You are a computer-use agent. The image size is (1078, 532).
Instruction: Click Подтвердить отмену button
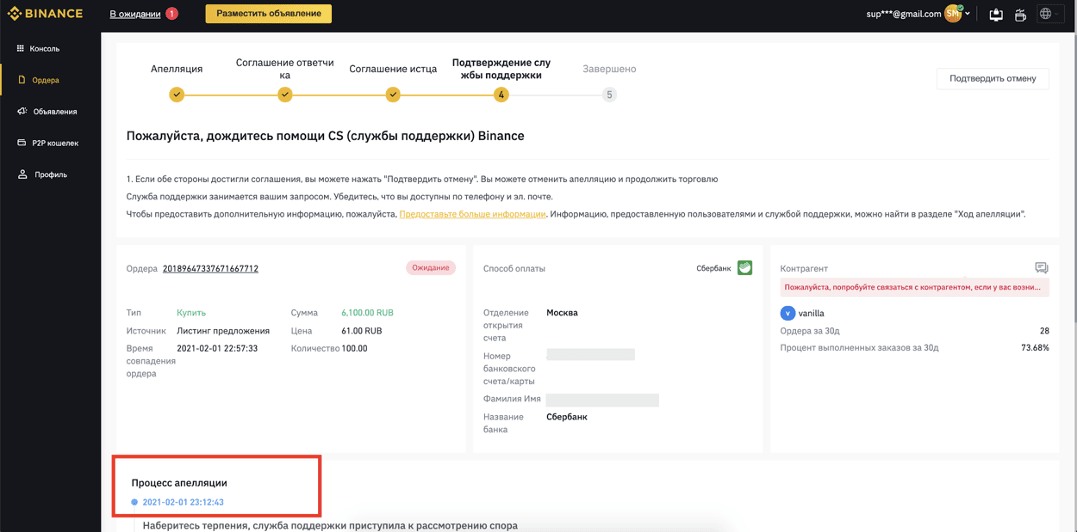point(993,78)
